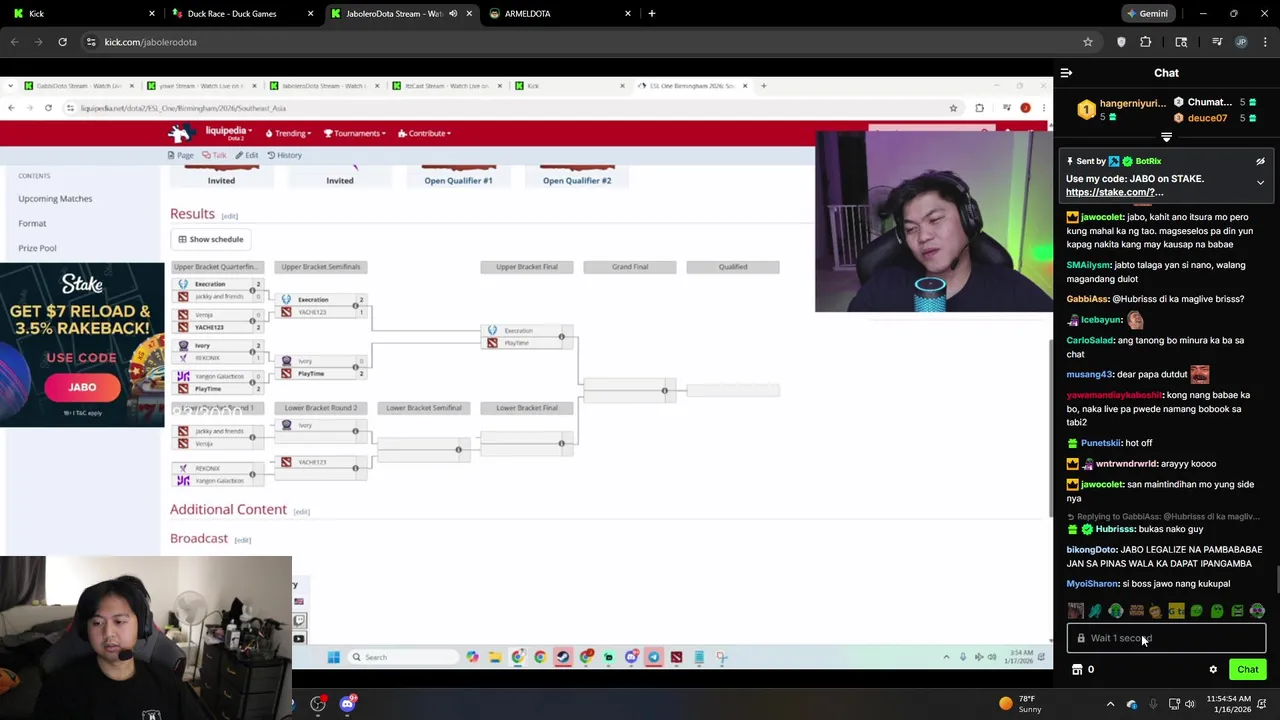The image size is (1280, 720).
Task: Expand the gift leaderboard arrow
Action: coord(1166,137)
